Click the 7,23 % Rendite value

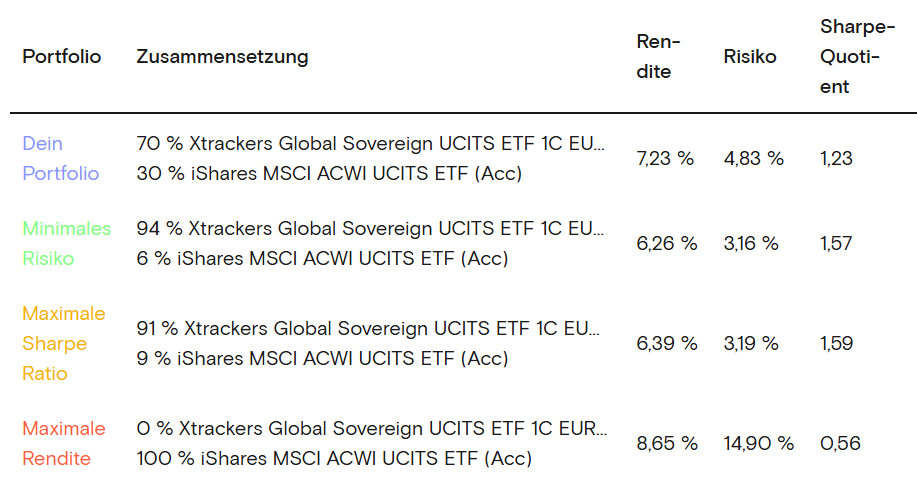665,158
